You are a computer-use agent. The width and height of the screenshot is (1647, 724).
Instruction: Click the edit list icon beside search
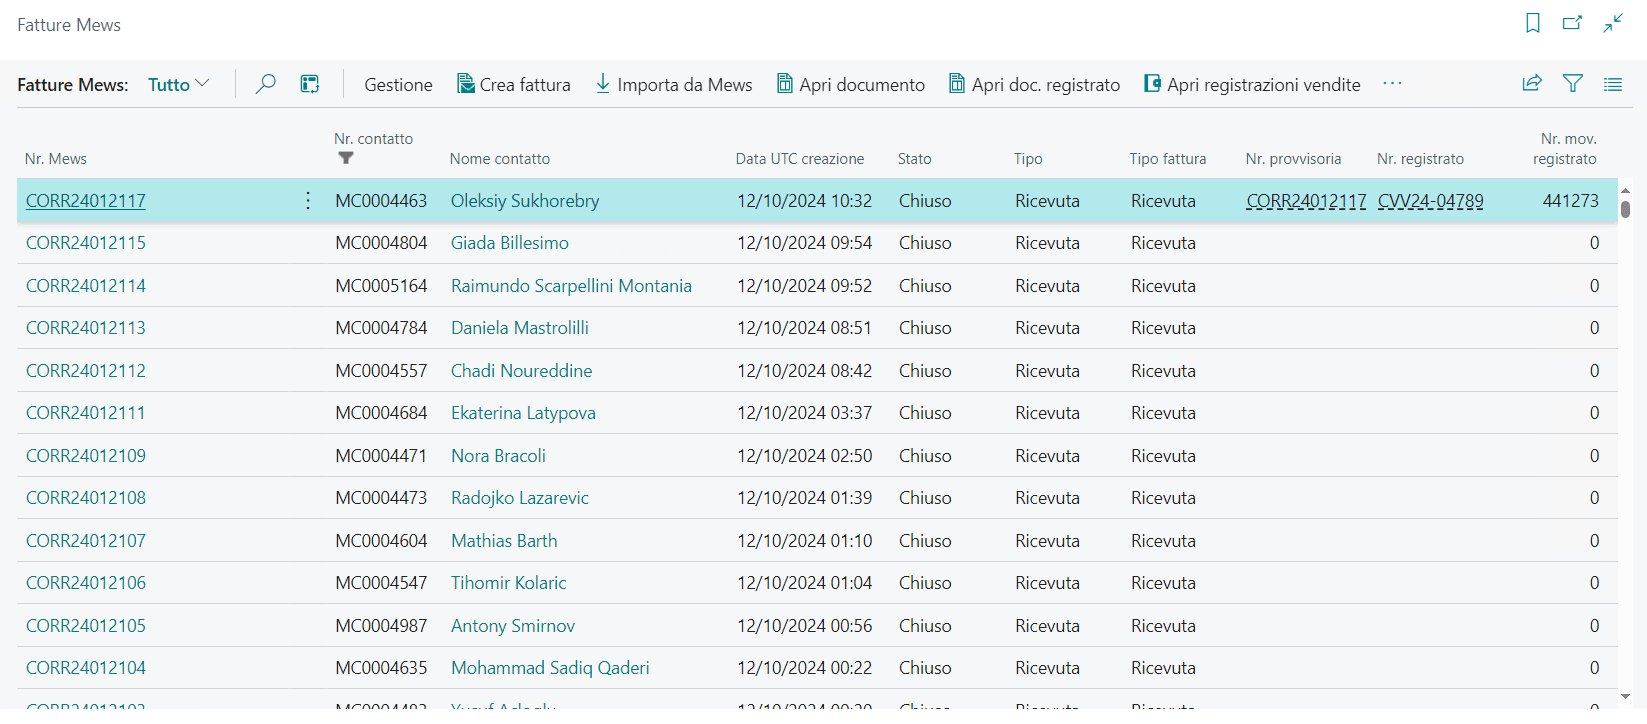[x=310, y=84]
